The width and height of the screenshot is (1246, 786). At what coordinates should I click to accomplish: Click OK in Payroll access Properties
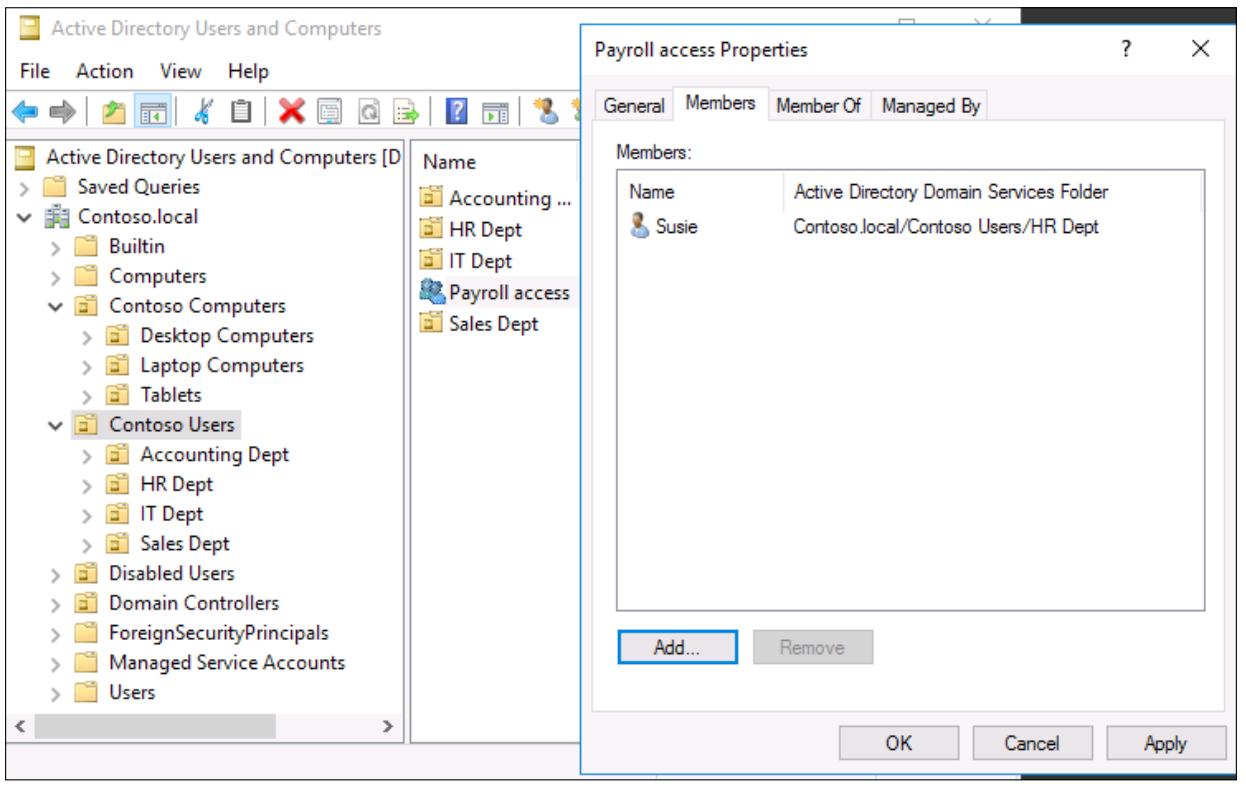tap(897, 743)
